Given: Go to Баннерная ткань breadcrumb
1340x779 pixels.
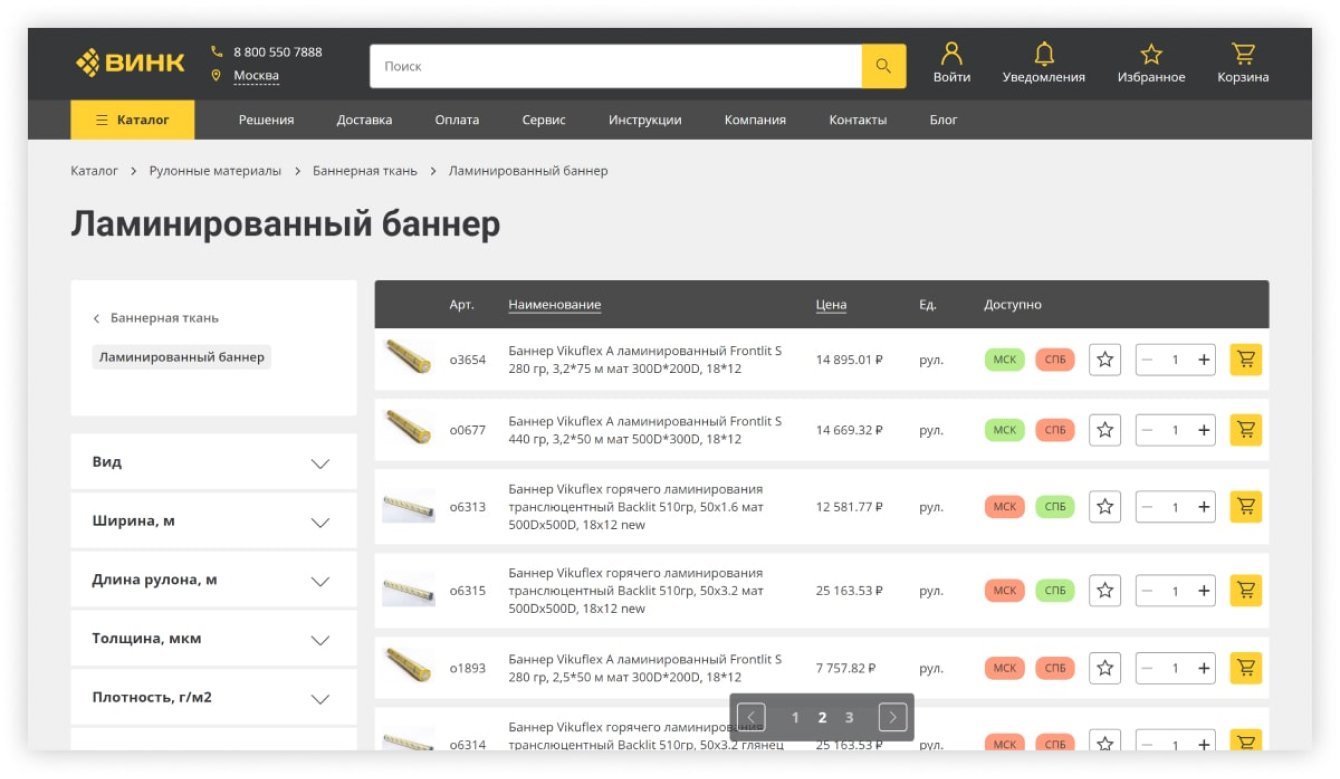Looking at the screenshot, I should (x=365, y=171).
